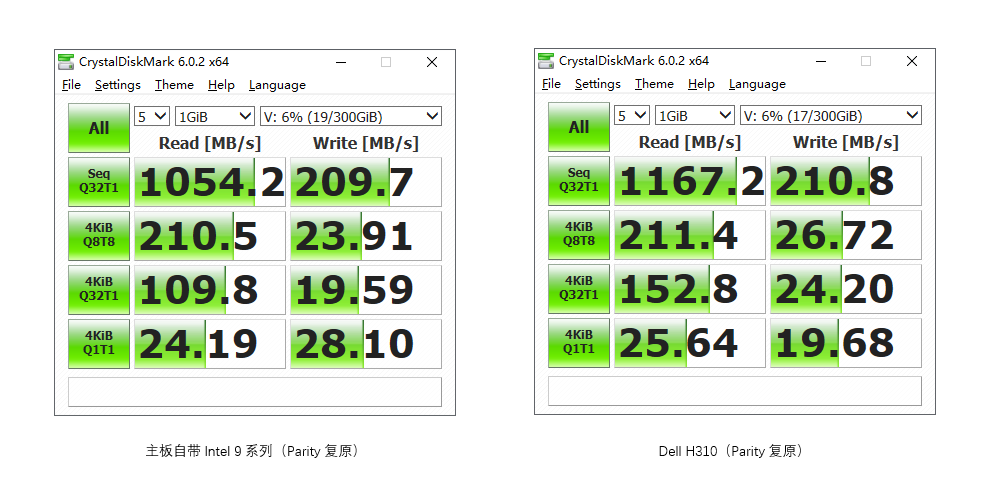This screenshot has height=500, width=1000.
Task: Click caption Dell H310 (Parity)
Action: (x=733, y=452)
